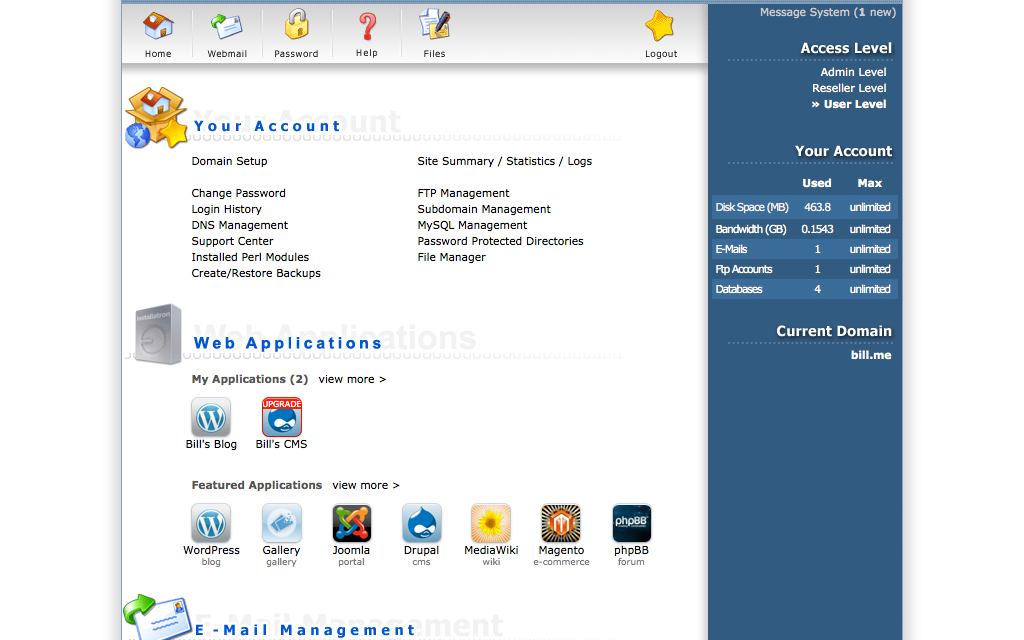This screenshot has height=640, width=1024.
Task: Open Message System (1 new)
Action: [827, 12]
